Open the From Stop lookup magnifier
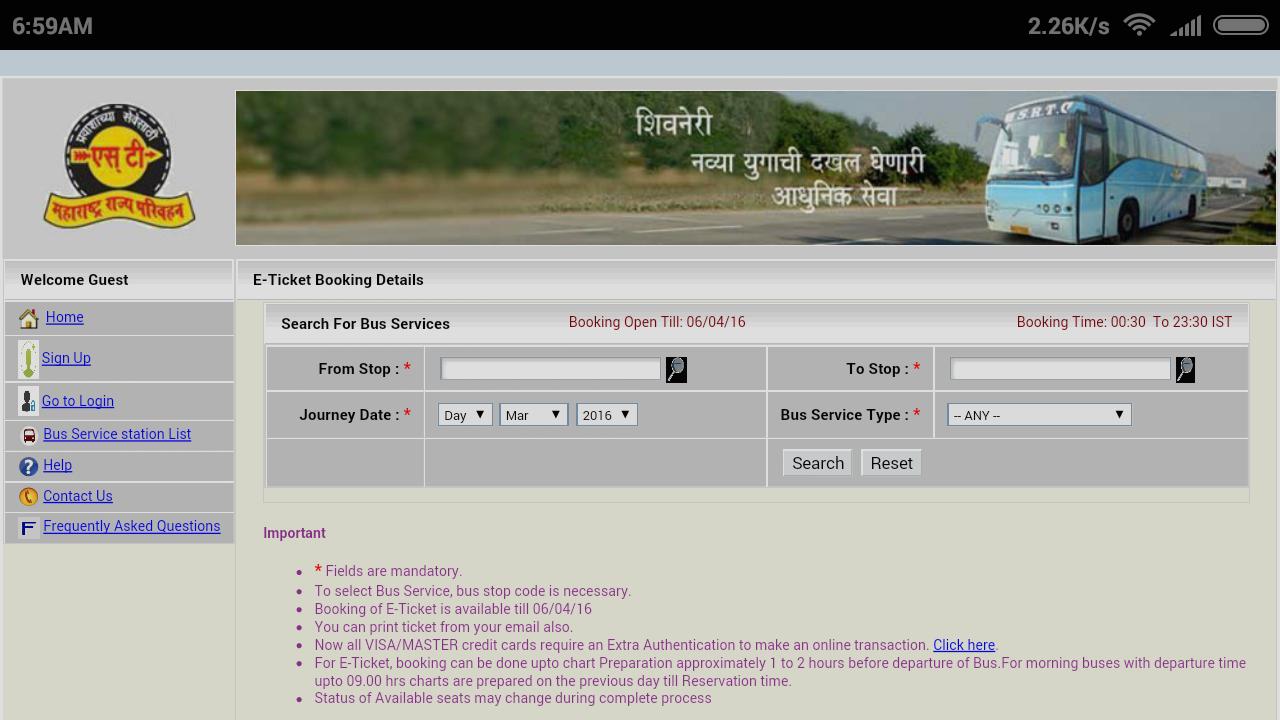The height and width of the screenshot is (720, 1280). (675, 369)
